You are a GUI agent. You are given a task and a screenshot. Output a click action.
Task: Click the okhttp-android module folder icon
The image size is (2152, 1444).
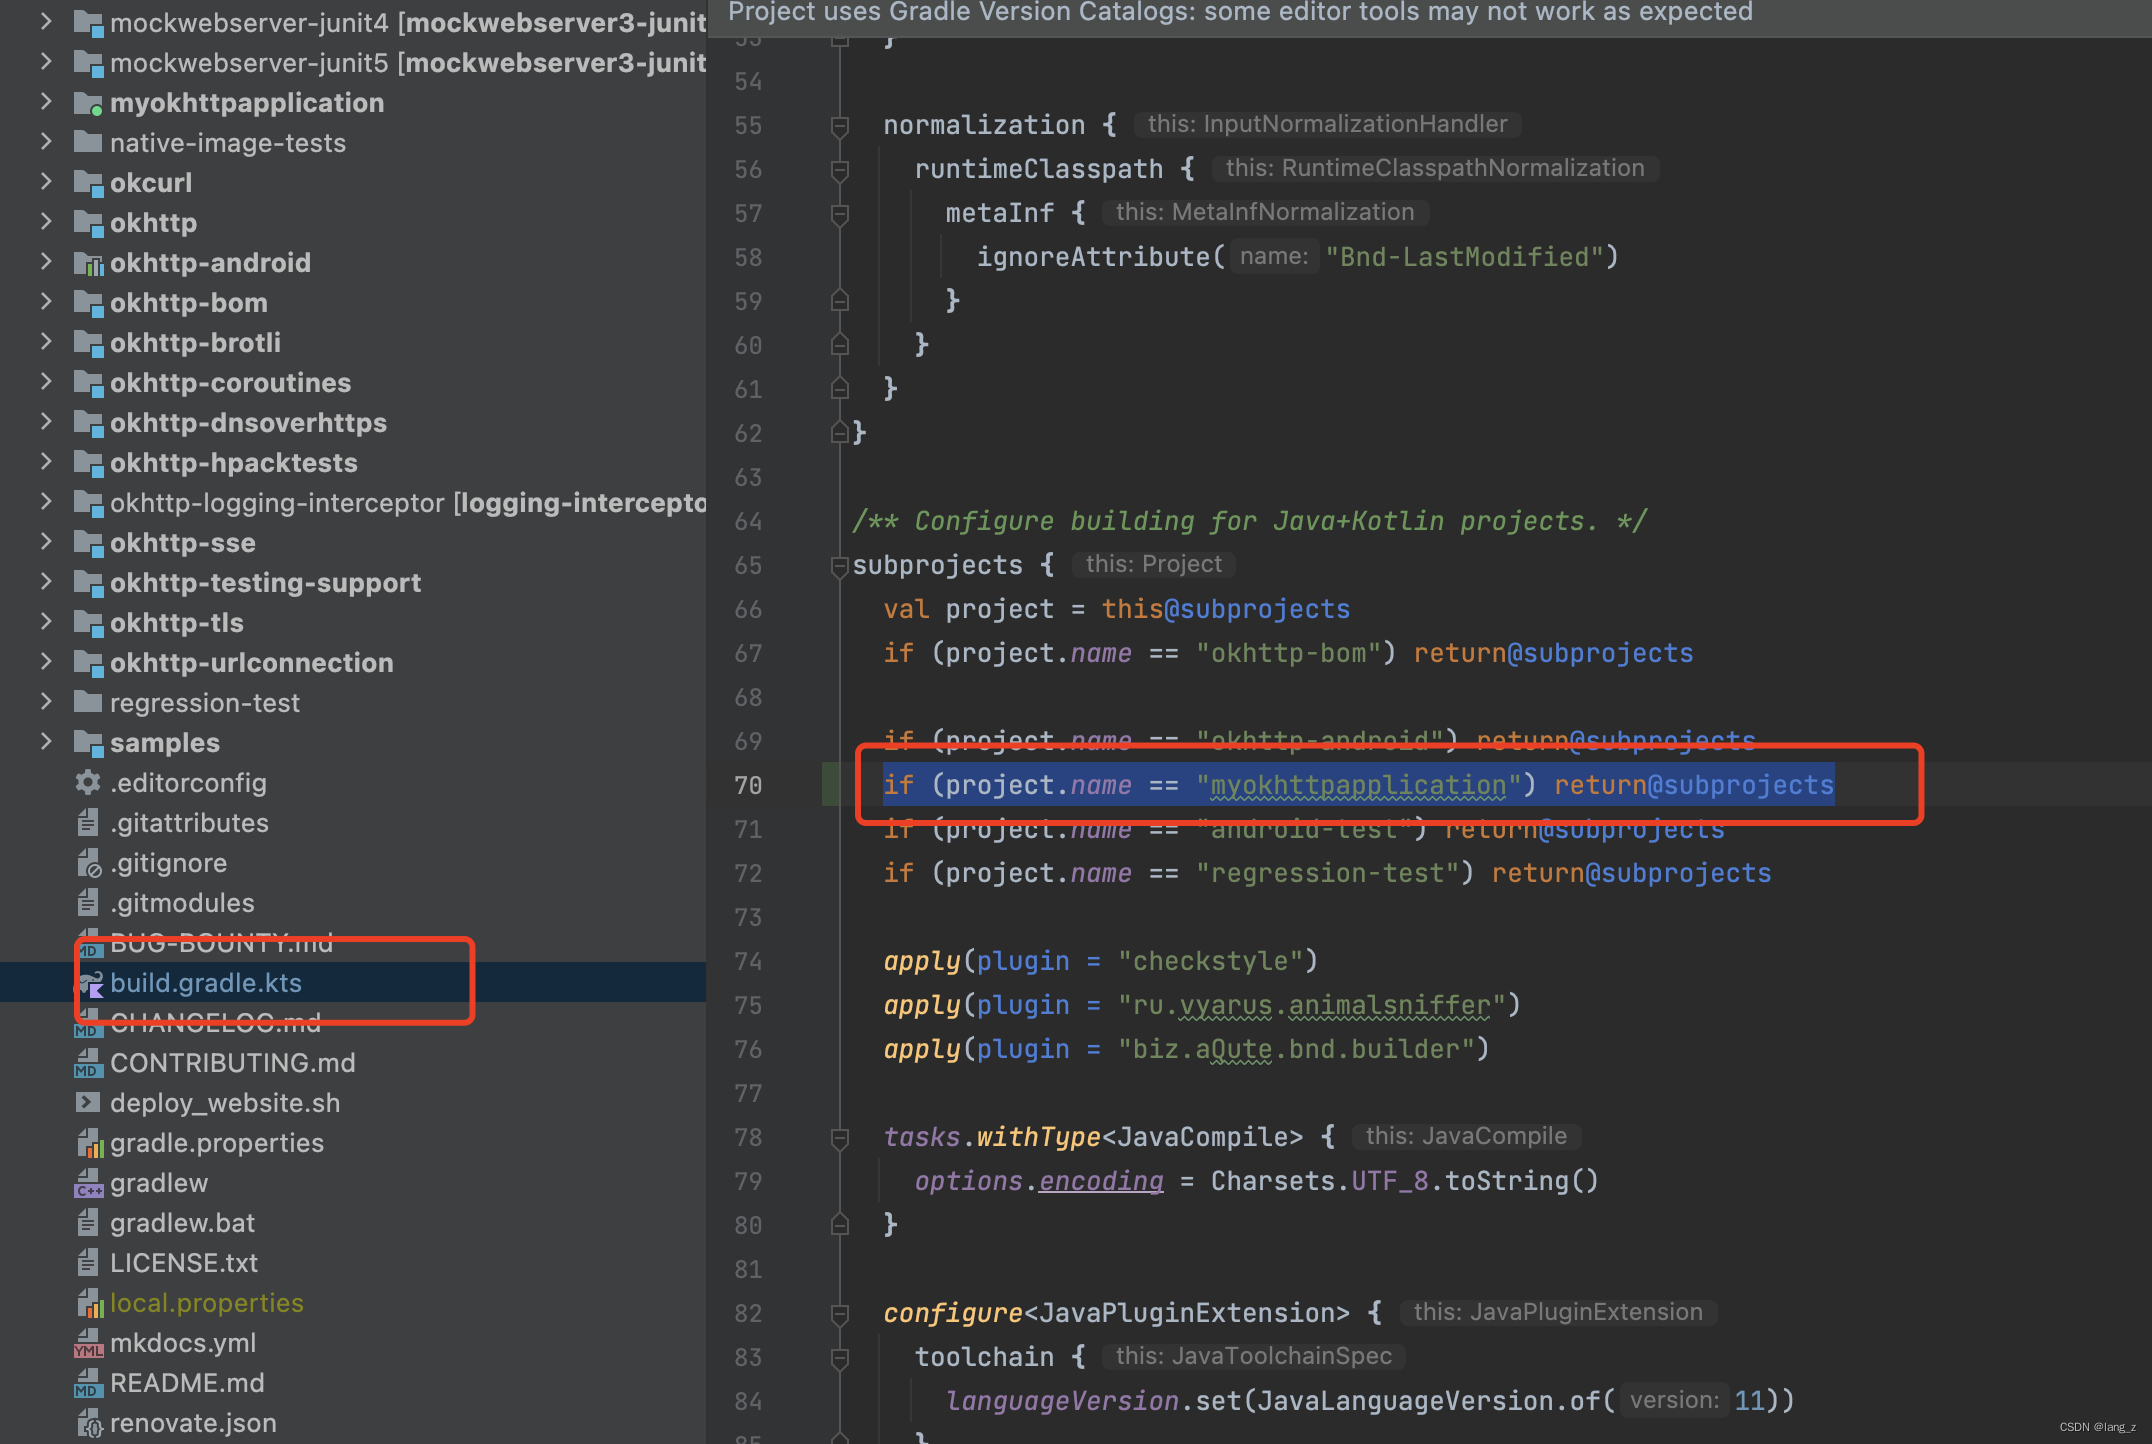[88, 263]
